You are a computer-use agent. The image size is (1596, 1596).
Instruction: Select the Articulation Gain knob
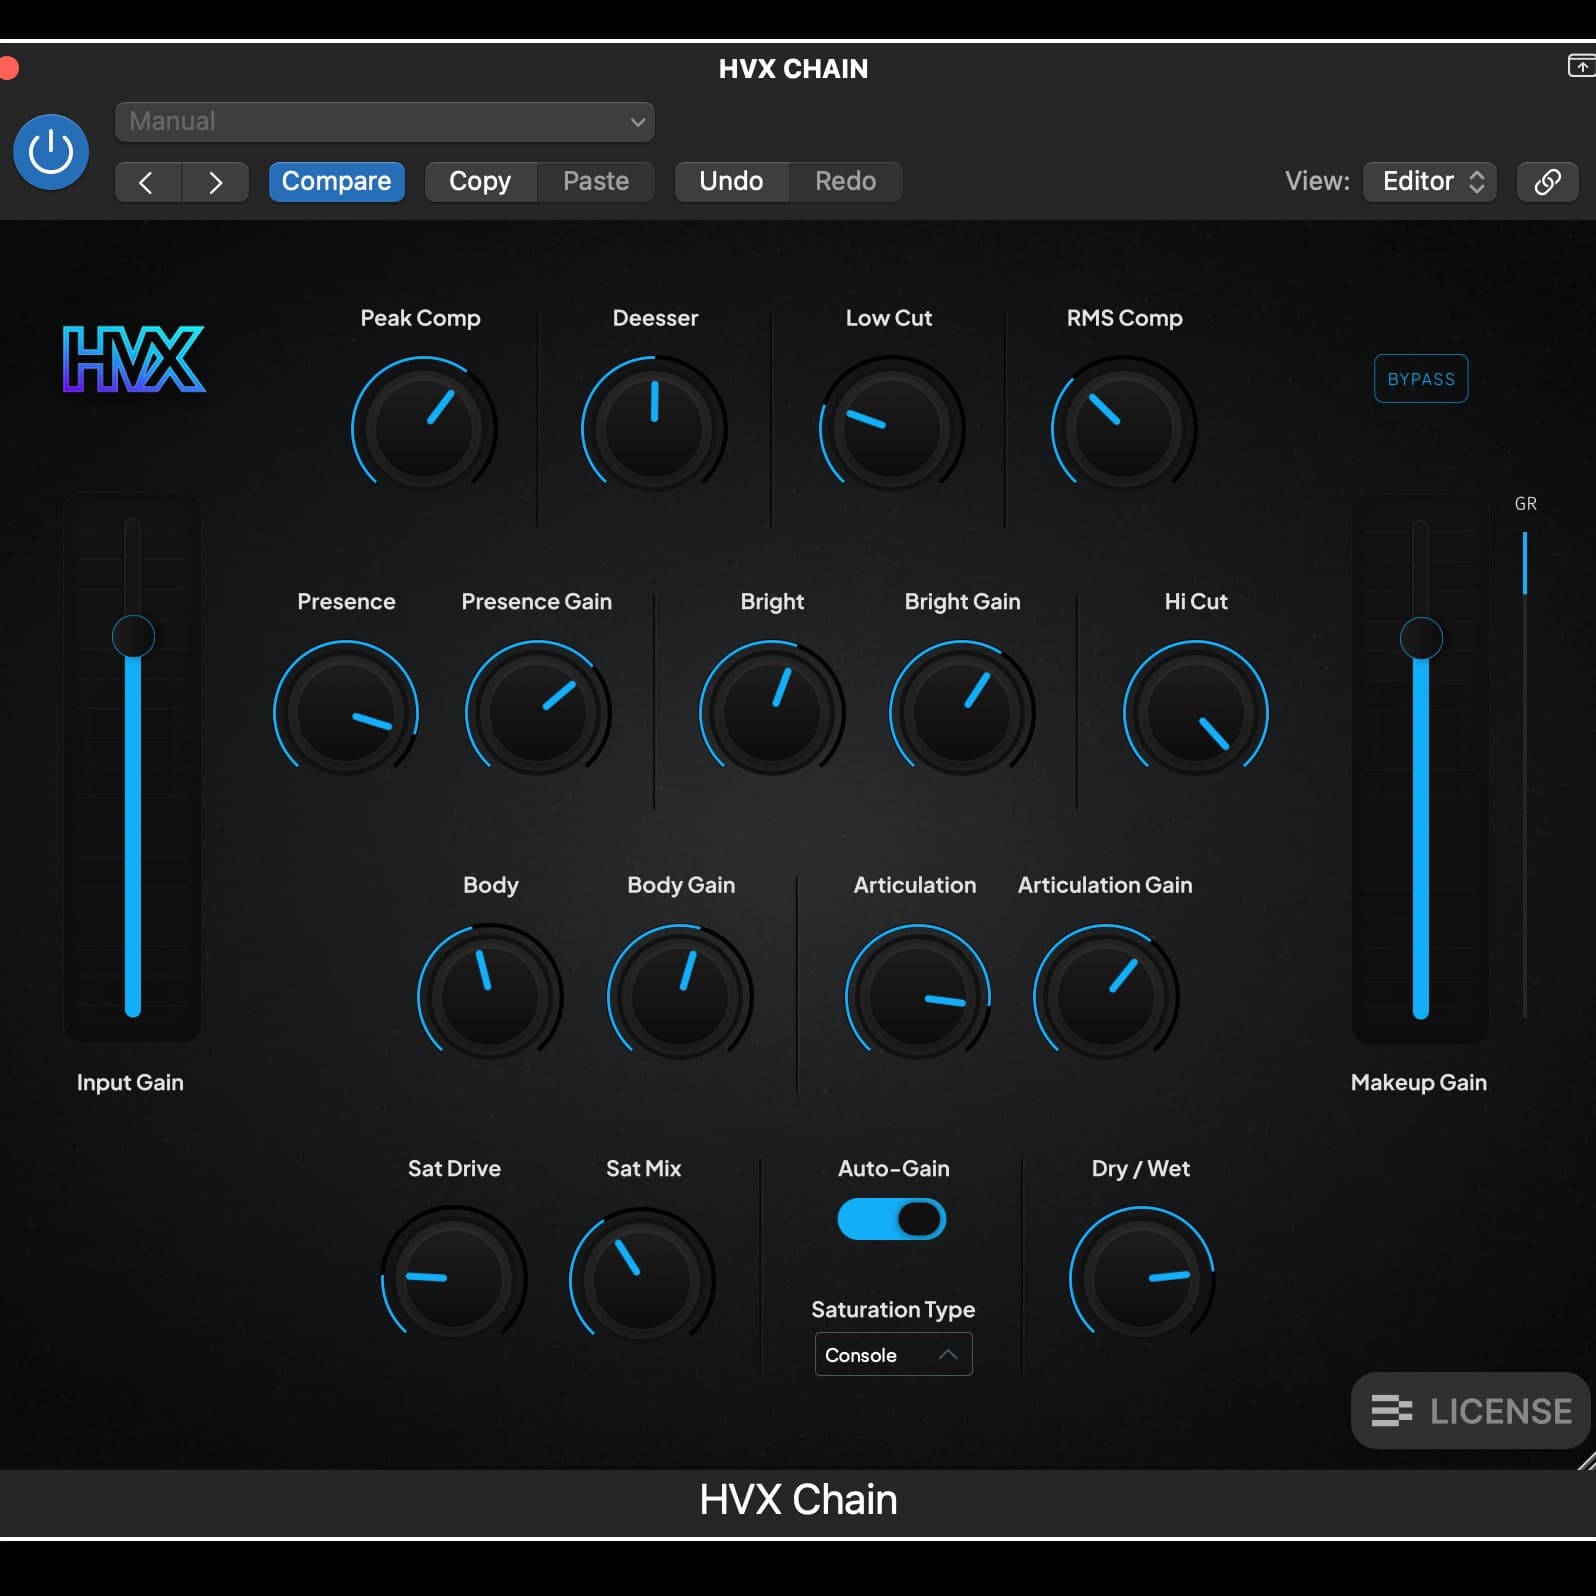[x=1106, y=996]
